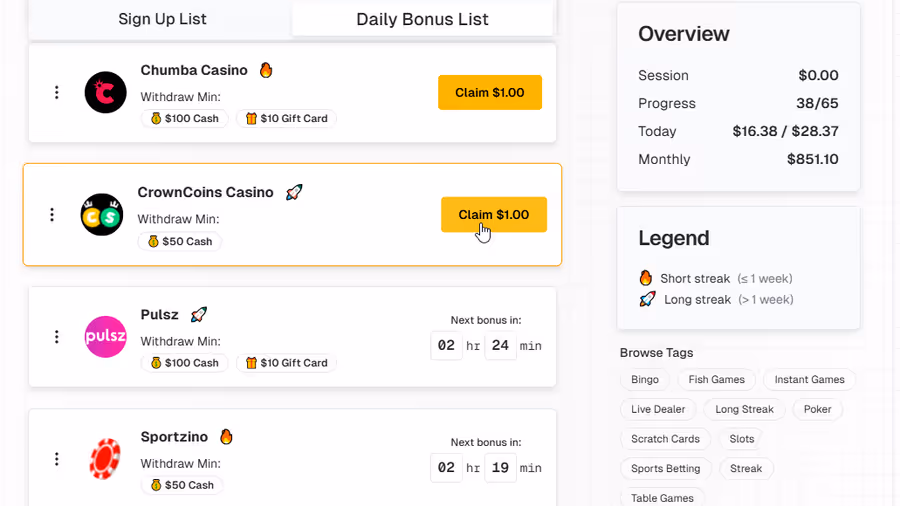Screen dimensions: 900x506
Task: Open CrownCoins Casino three-dot options menu
Action: tap(52, 215)
